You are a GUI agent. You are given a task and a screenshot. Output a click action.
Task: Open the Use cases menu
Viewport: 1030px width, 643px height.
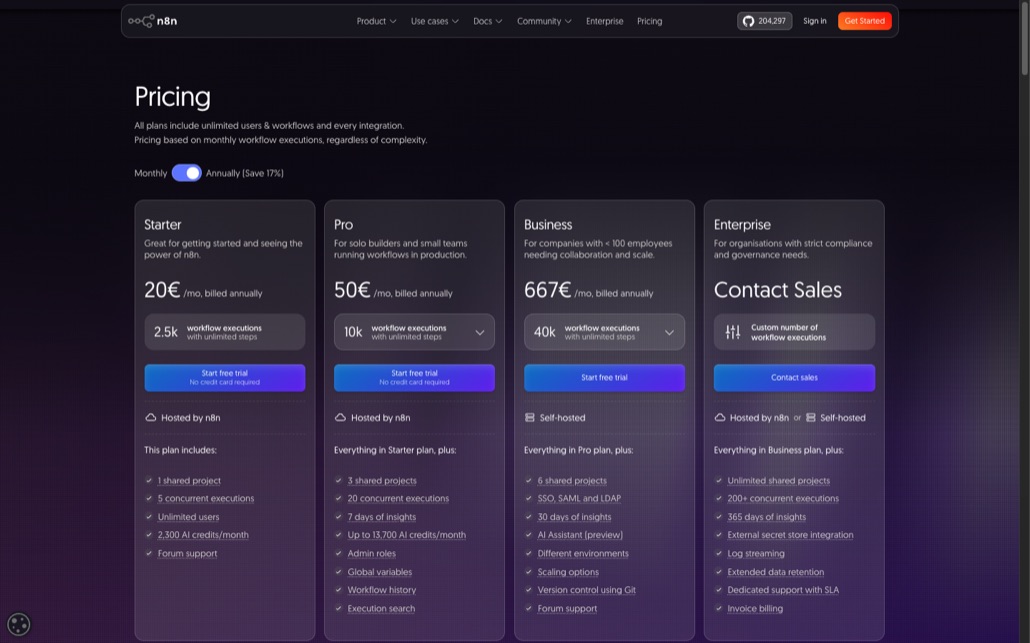click(x=435, y=21)
